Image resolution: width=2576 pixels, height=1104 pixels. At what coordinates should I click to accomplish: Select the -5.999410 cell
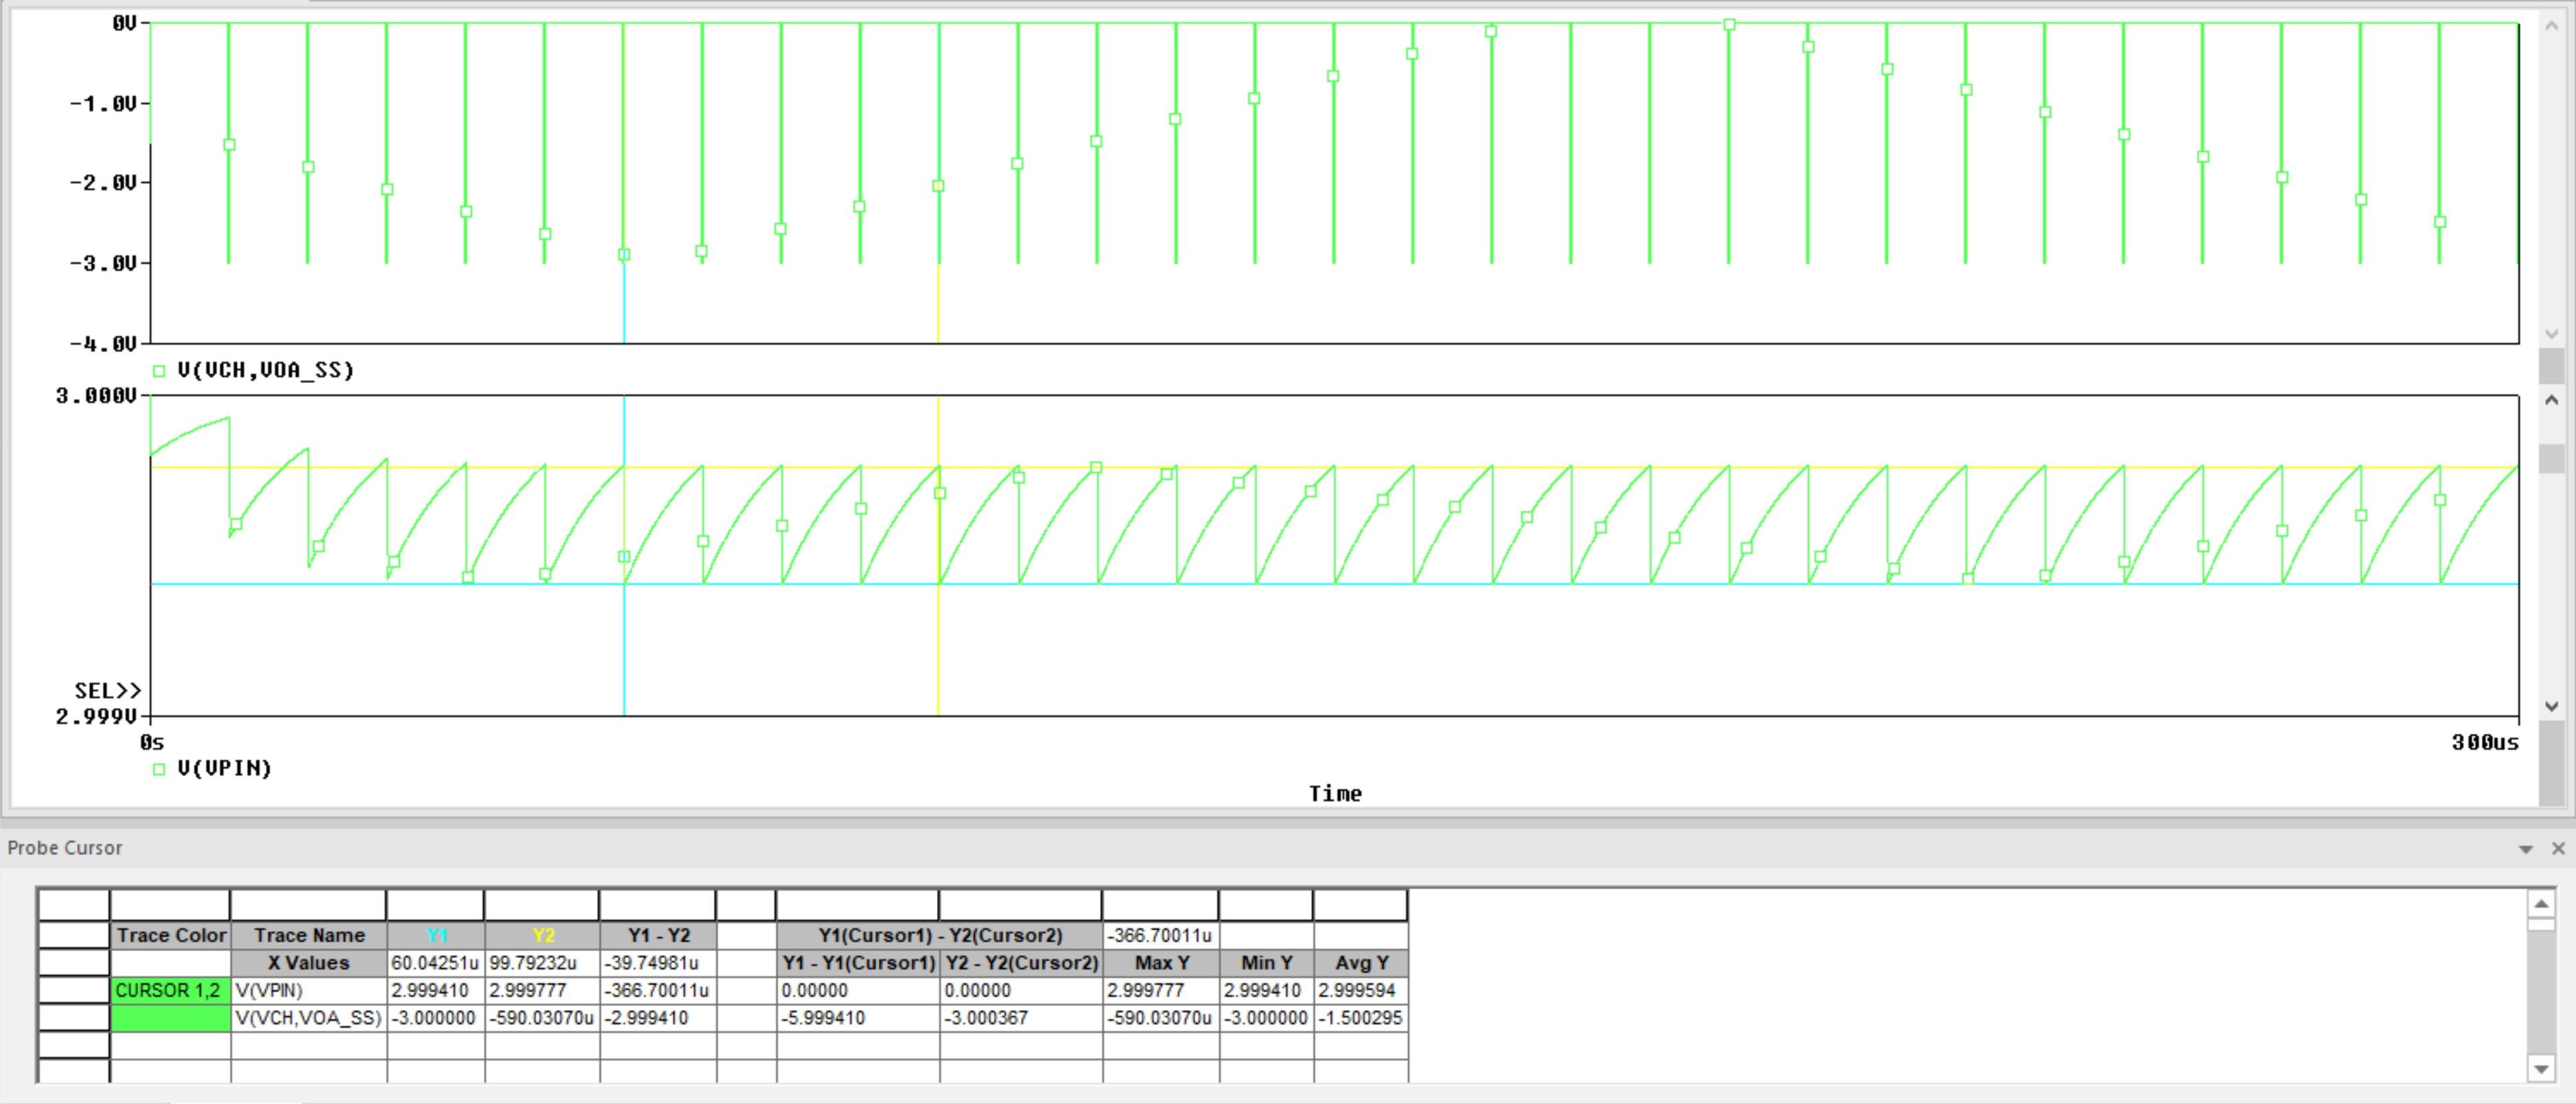858,1018
